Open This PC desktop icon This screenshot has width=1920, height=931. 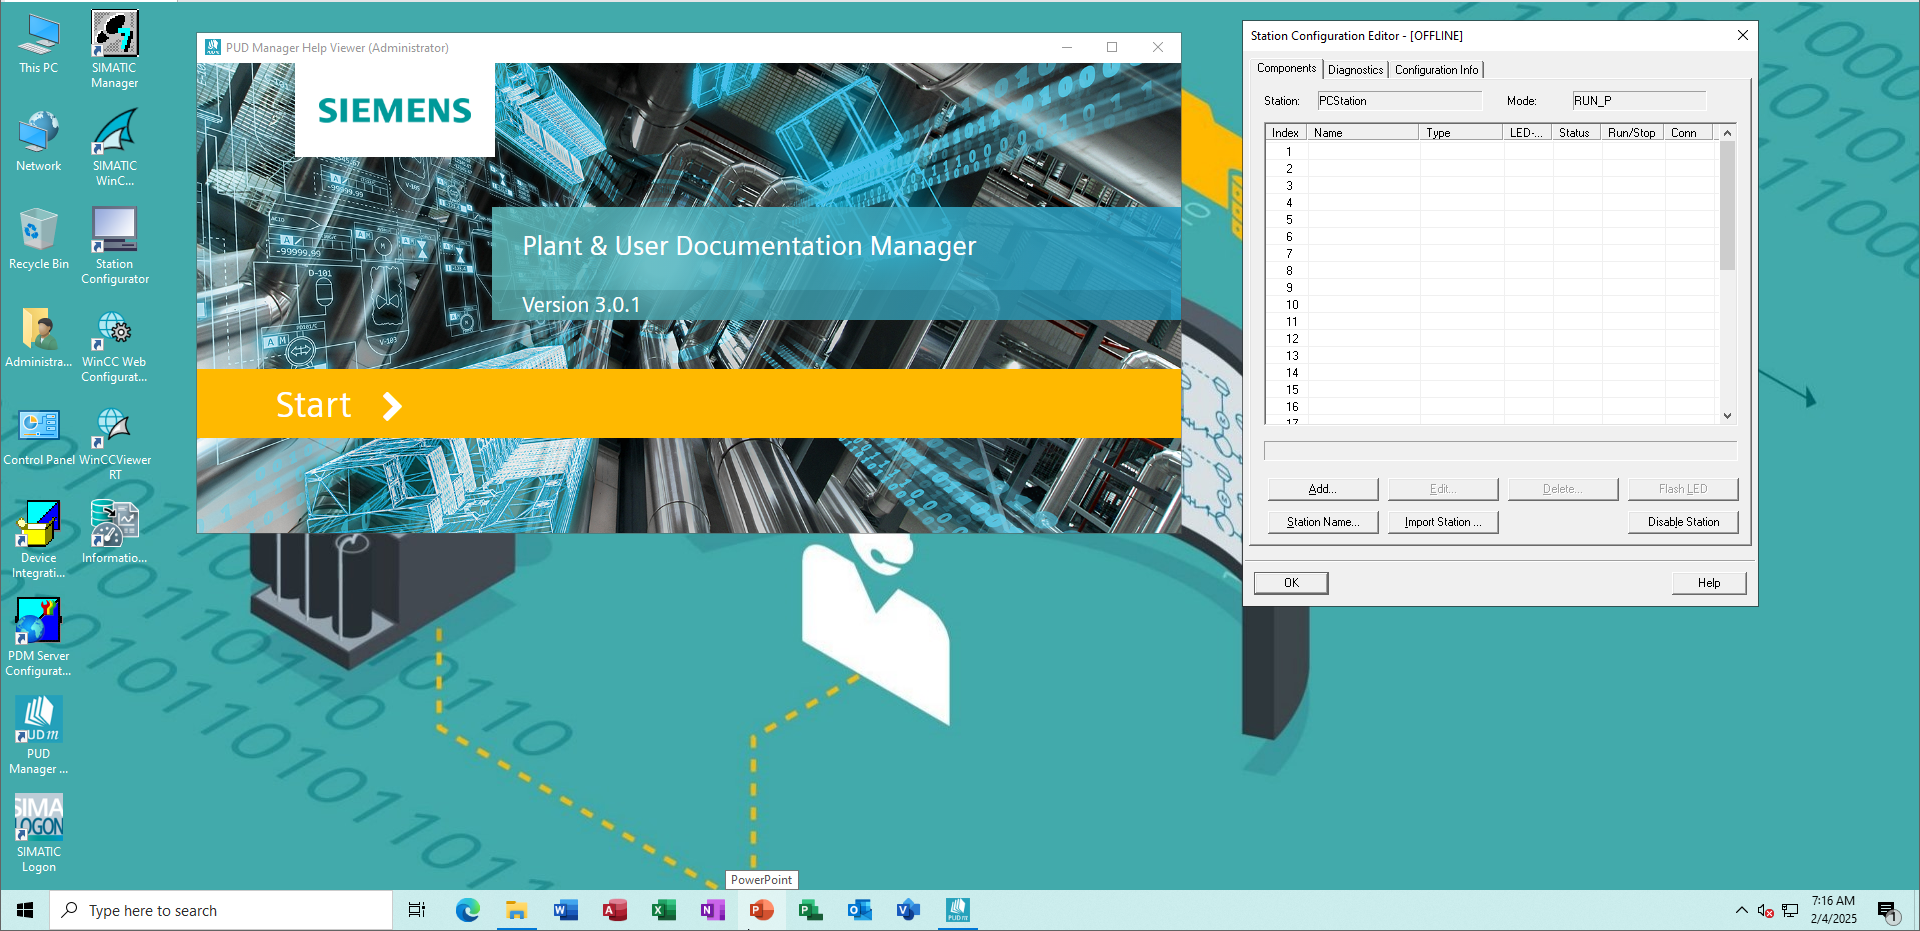tap(39, 43)
